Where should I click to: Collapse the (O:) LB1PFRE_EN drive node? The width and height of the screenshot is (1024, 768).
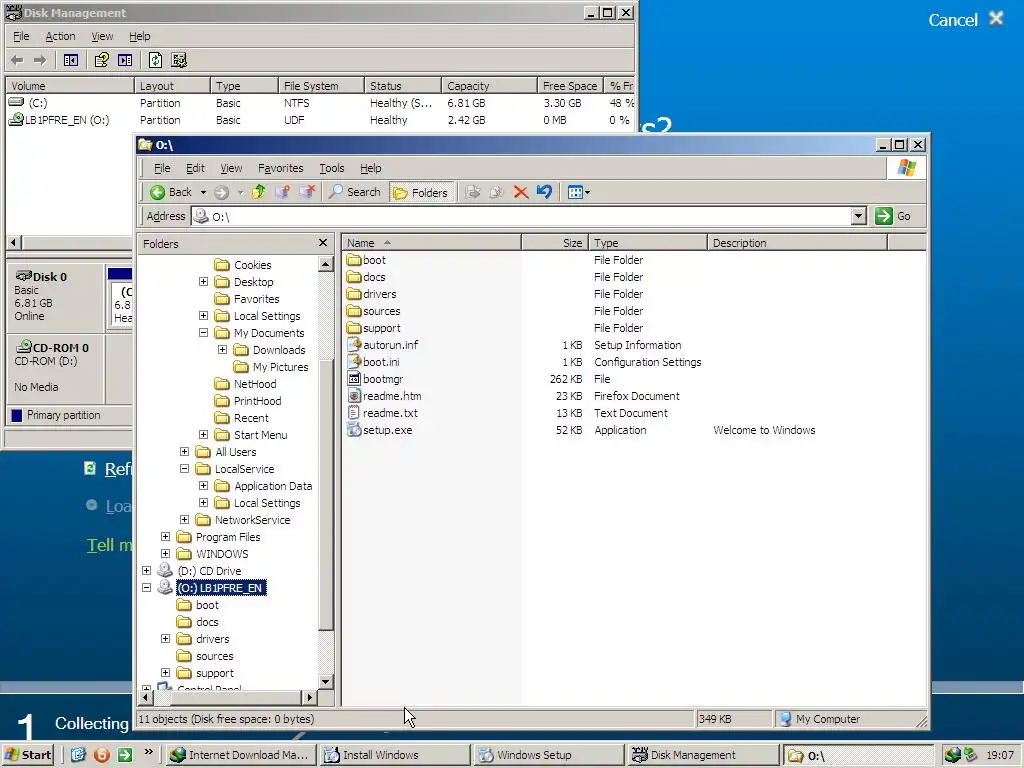146,587
